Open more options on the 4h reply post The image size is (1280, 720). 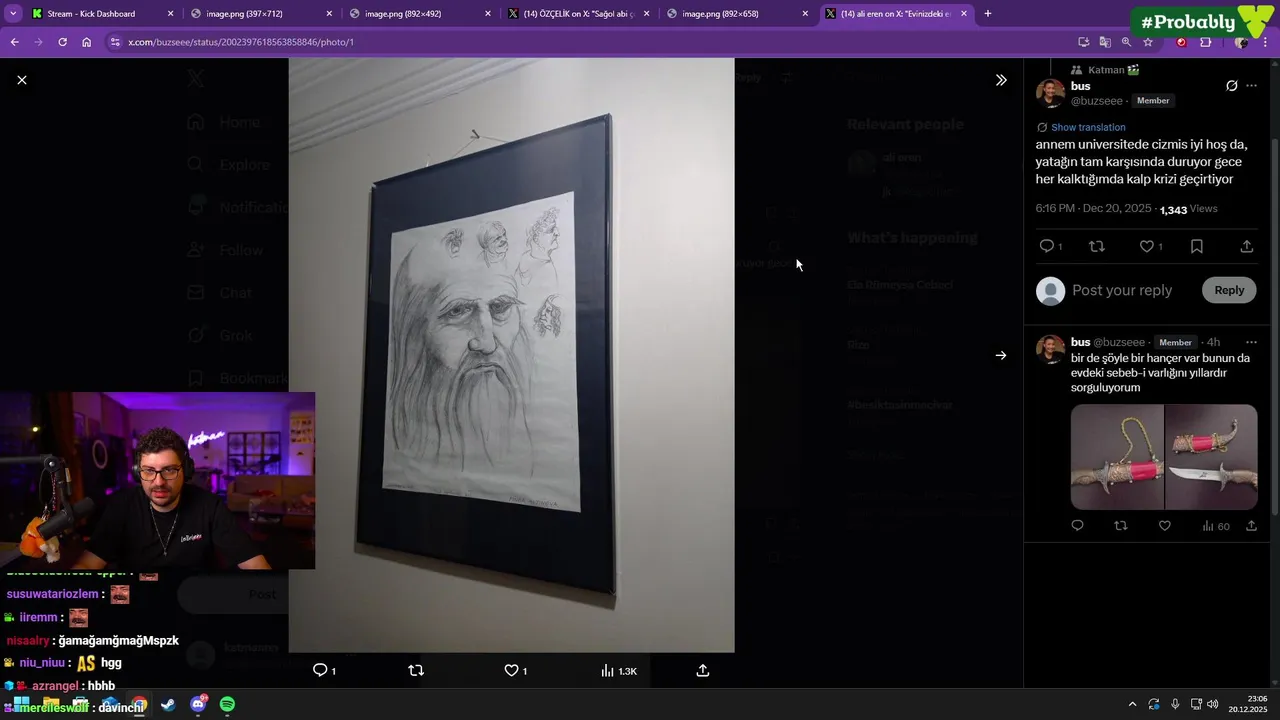tap(1251, 342)
